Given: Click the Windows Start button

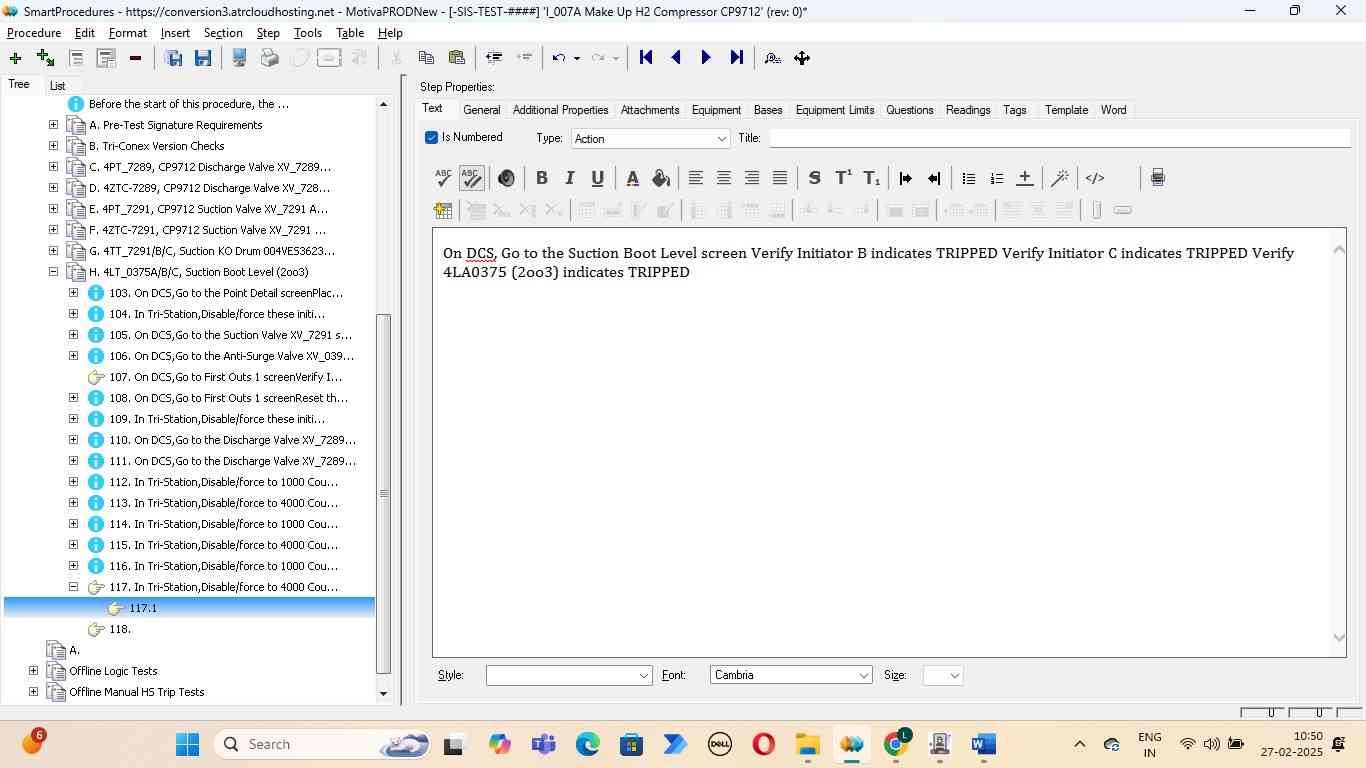Looking at the screenshot, I should (x=187, y=744).
